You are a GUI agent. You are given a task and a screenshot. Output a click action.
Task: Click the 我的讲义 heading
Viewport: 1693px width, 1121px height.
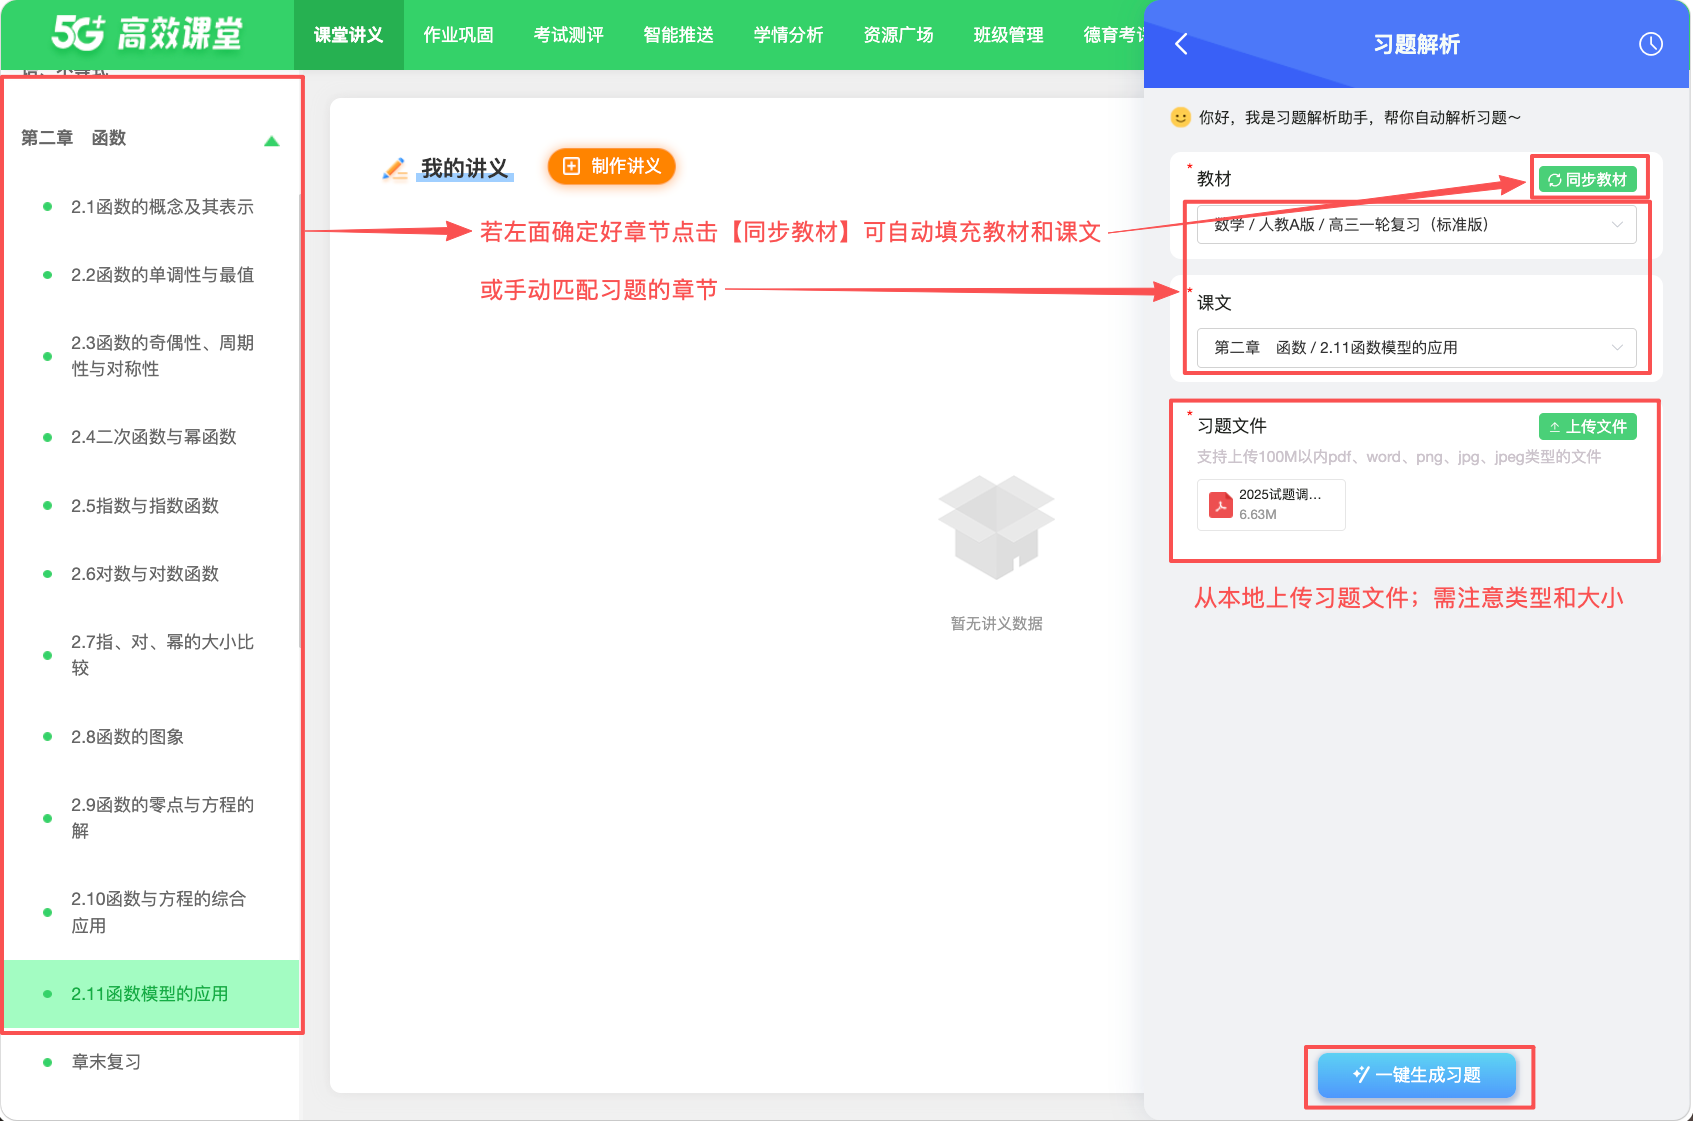(x=465, y=168)
